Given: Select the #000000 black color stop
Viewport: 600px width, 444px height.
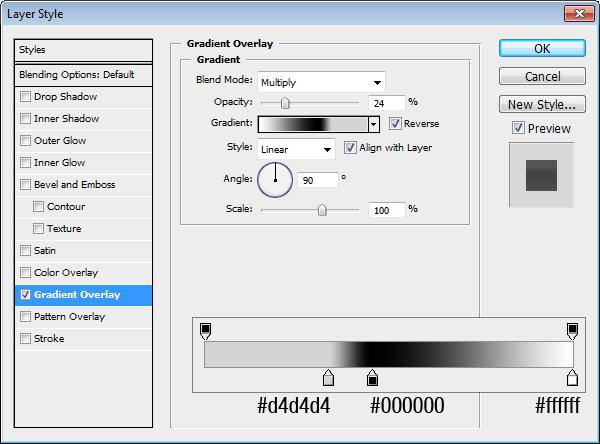Looking at the screenshot, I should 372,378.
